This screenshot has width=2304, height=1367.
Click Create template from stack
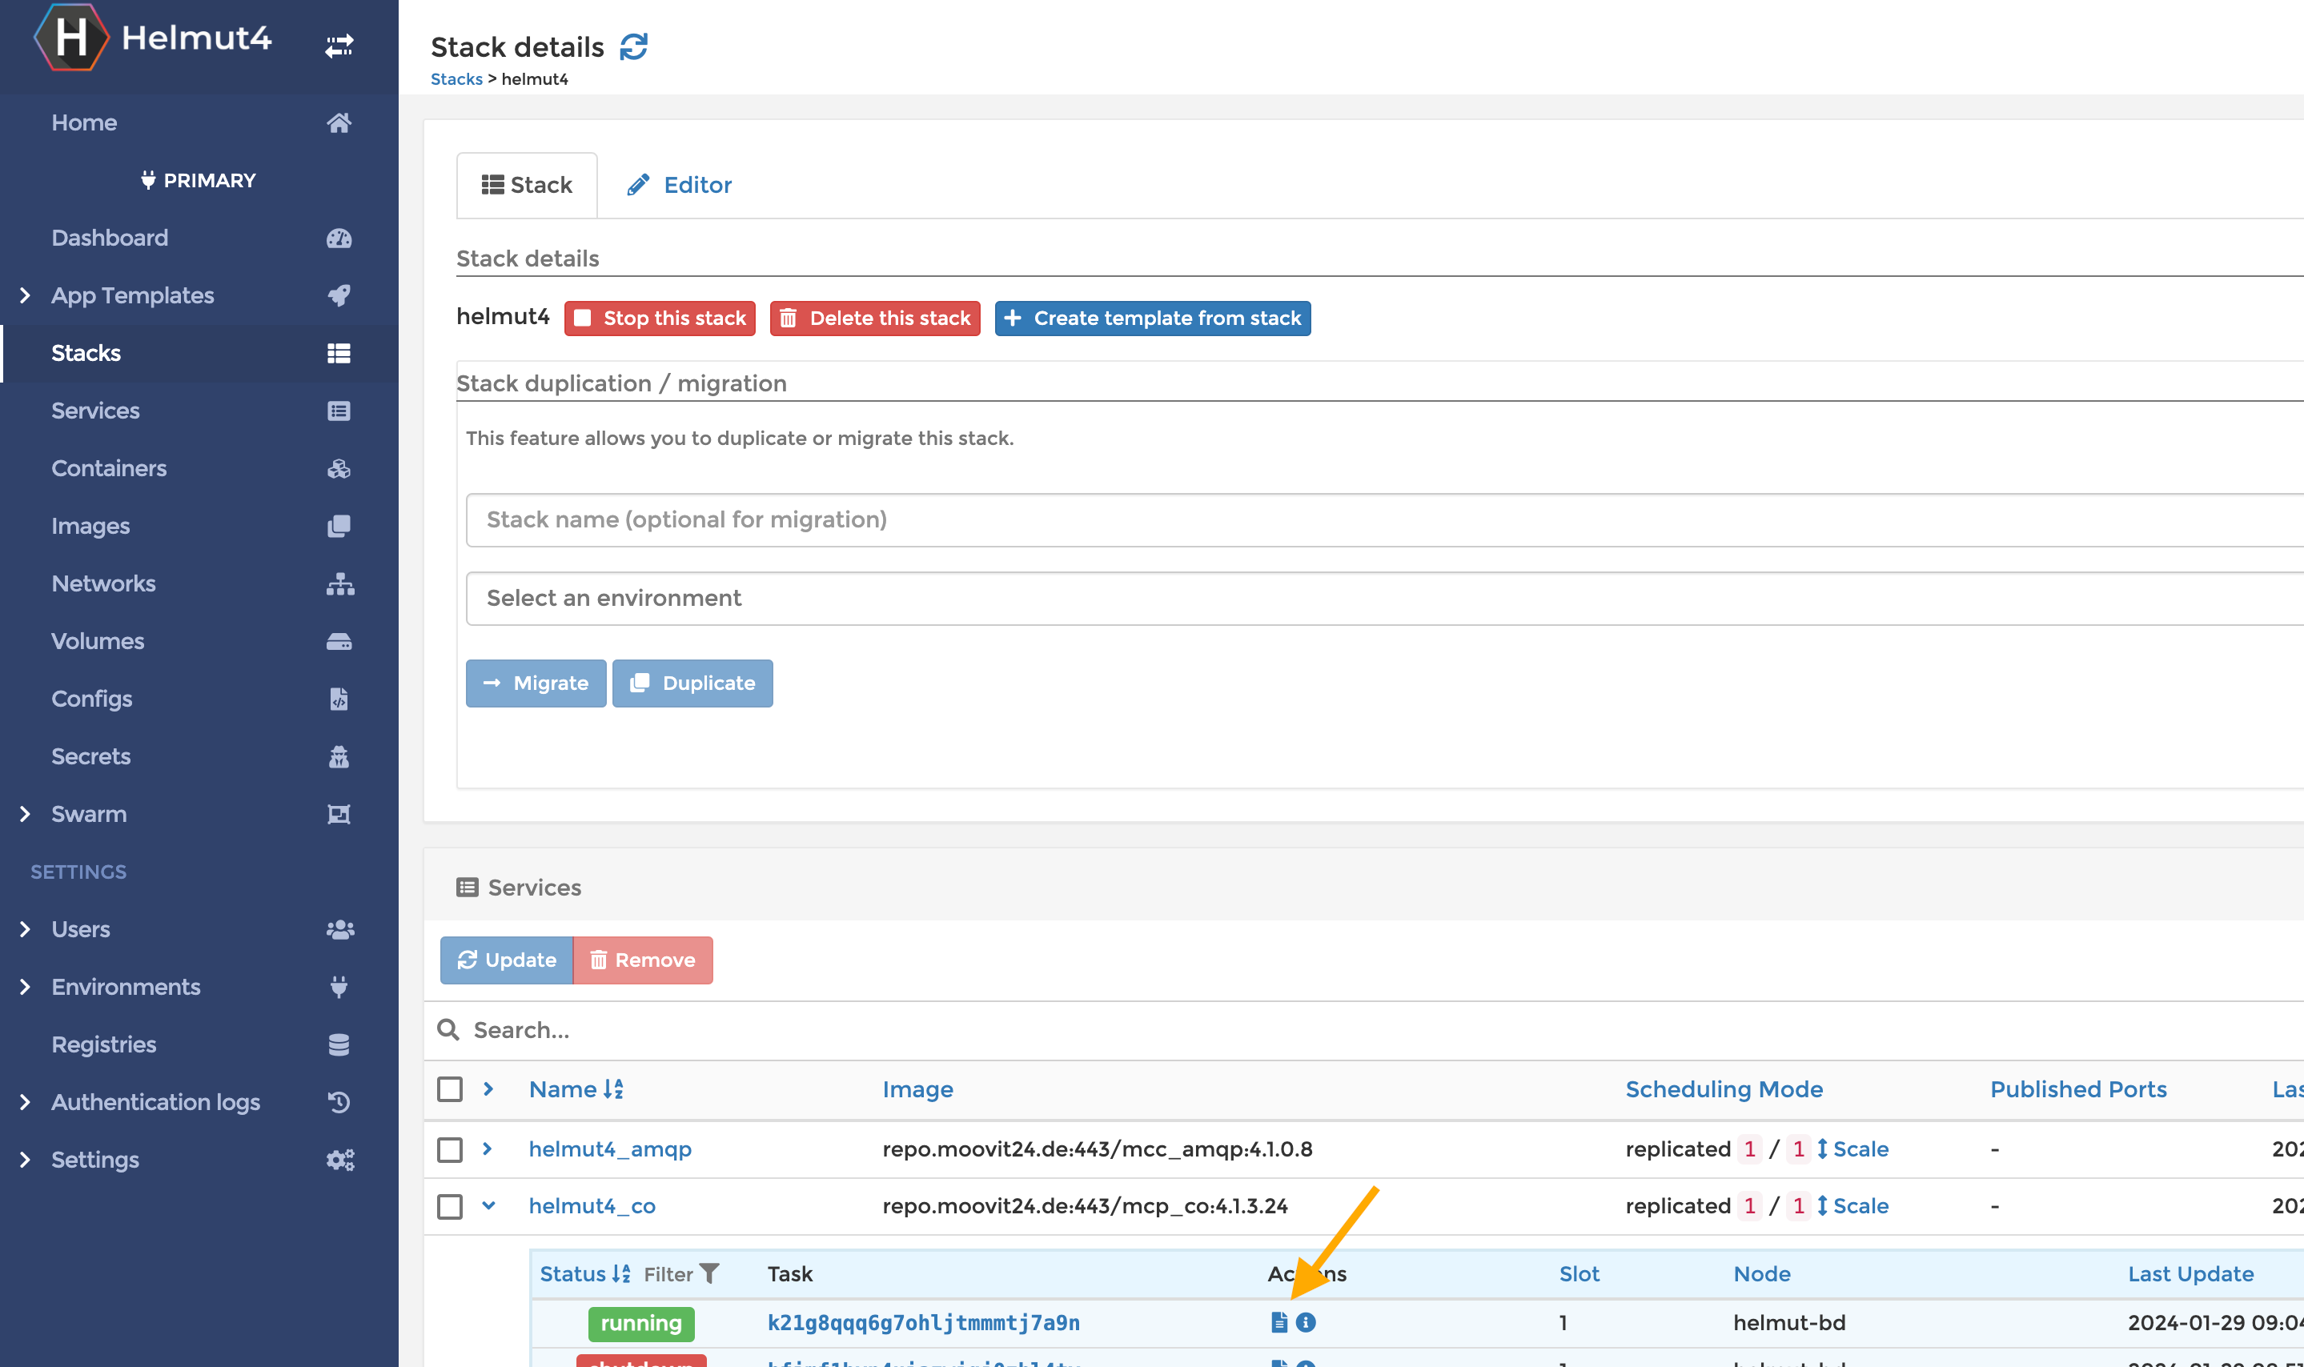[x=1152, y=318]
